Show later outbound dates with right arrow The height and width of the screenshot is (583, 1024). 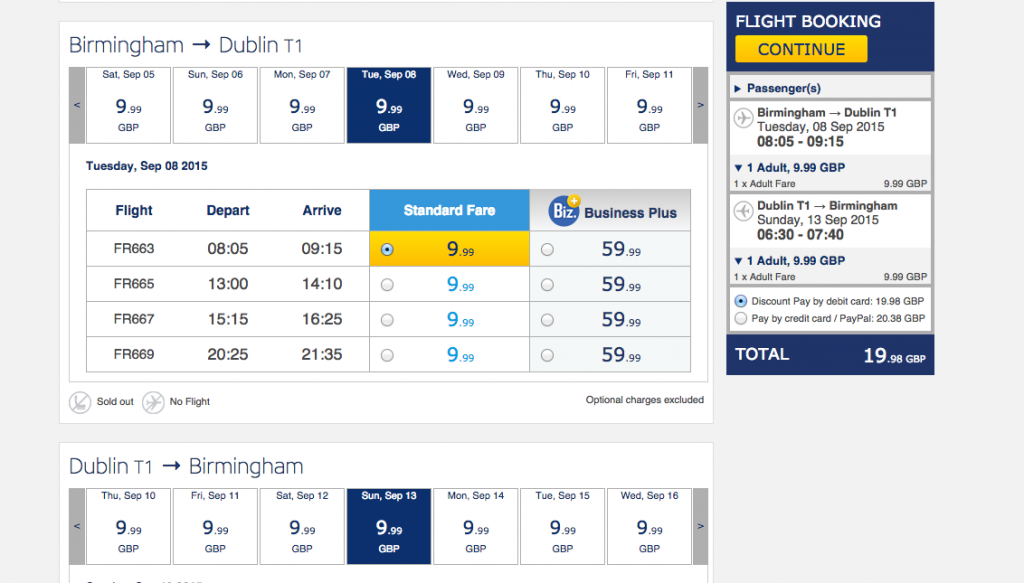pos(700,105)
